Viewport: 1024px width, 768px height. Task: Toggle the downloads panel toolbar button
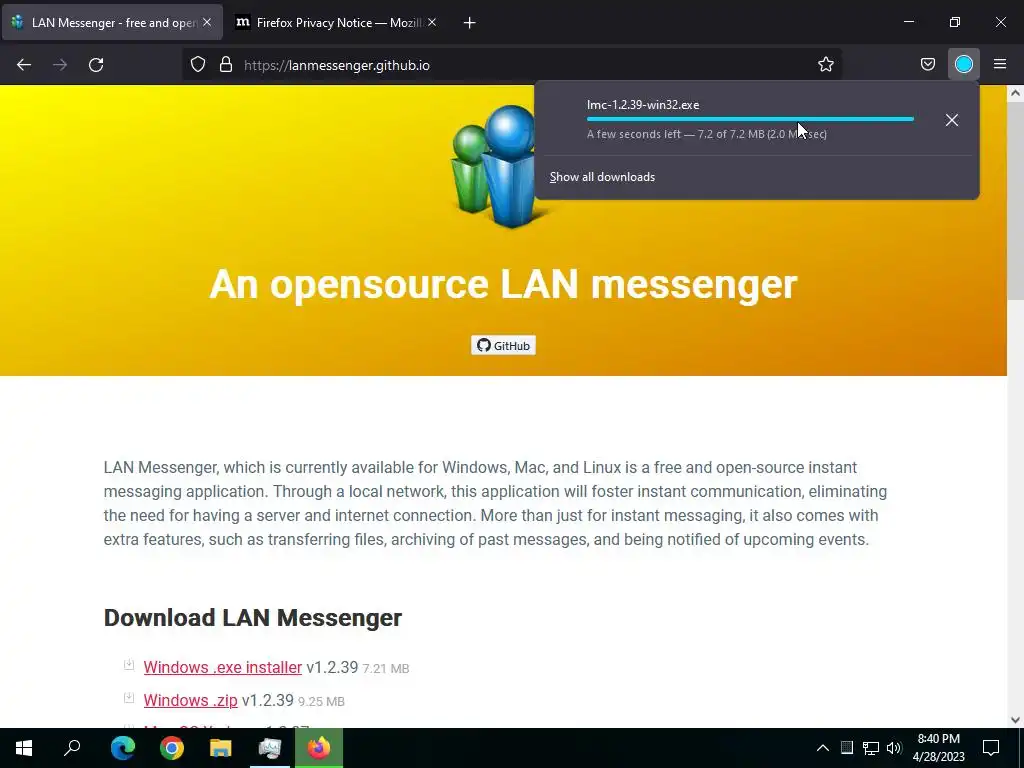[x=963, y=65]
